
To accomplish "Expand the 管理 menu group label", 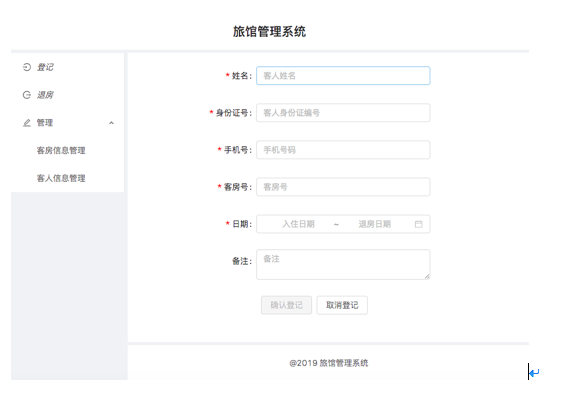I will click(x=45, y=123).
